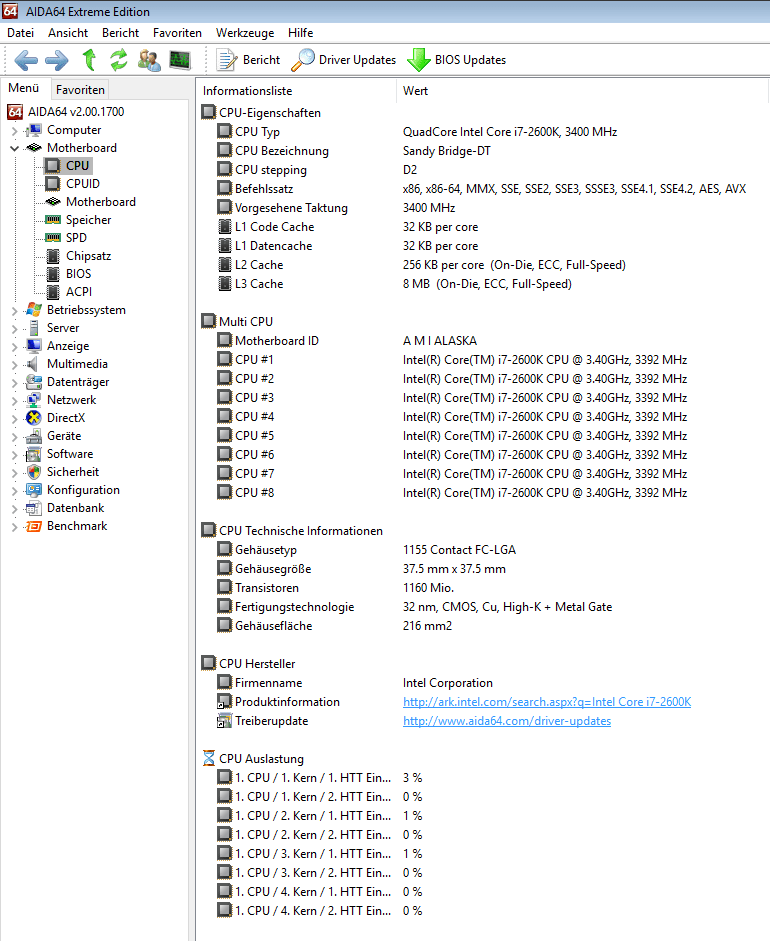Expand the Multimedia tree node
Image resolution: width=770 pixels, height=941 pixels.
(x=14, y=364)
